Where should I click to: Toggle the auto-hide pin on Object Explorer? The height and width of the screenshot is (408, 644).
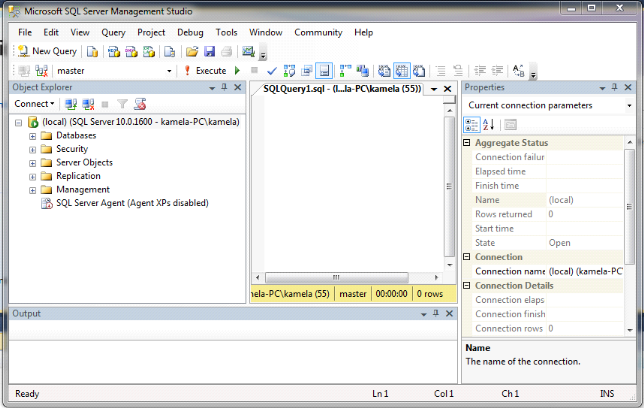click(224, 88)
